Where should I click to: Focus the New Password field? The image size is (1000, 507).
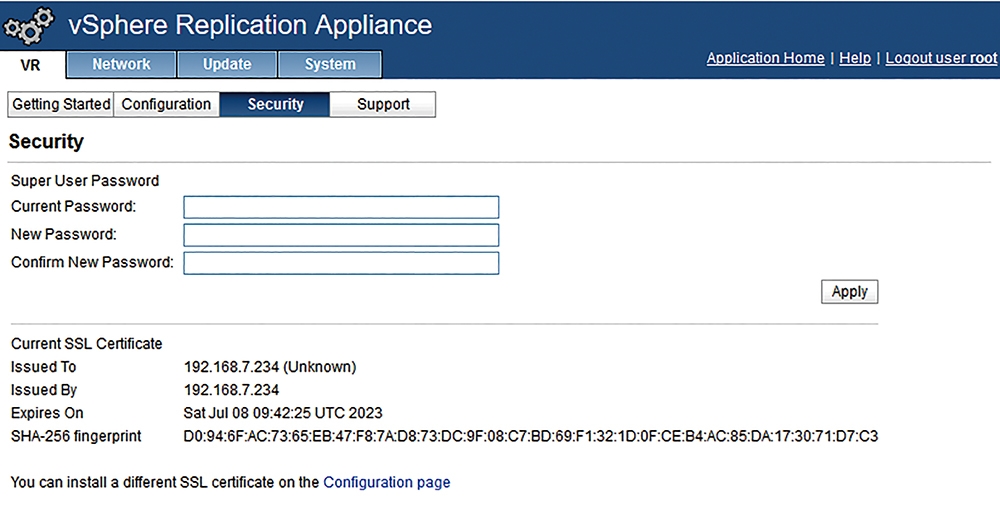[341, 235]
